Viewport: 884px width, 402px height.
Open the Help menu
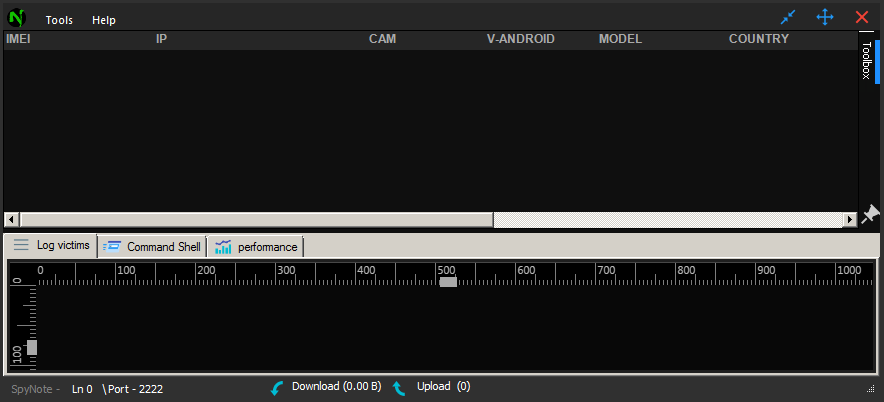104,20
